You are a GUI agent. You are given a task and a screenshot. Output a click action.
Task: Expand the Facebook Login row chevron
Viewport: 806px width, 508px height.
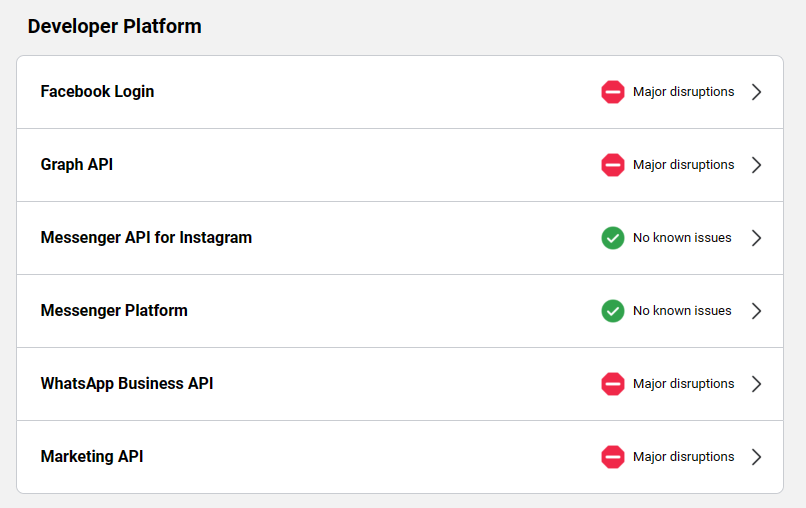[x=756, y=92]
